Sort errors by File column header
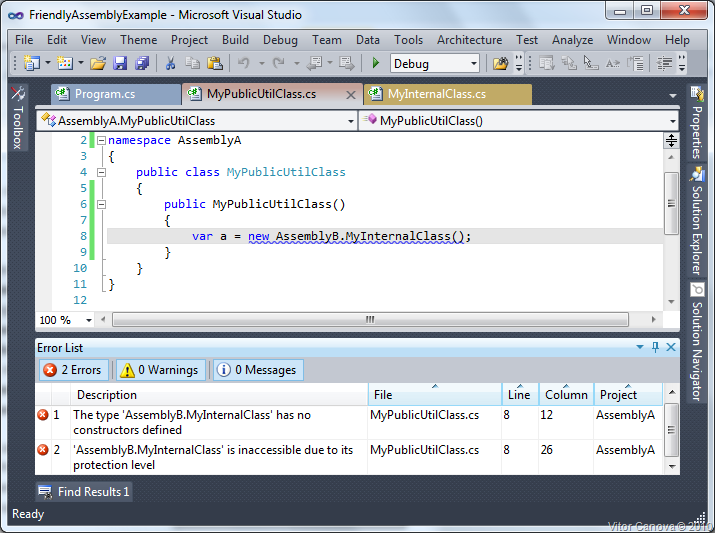Viewport: 715px width, 533px height. pyautogui.click(x=435, y=395)
